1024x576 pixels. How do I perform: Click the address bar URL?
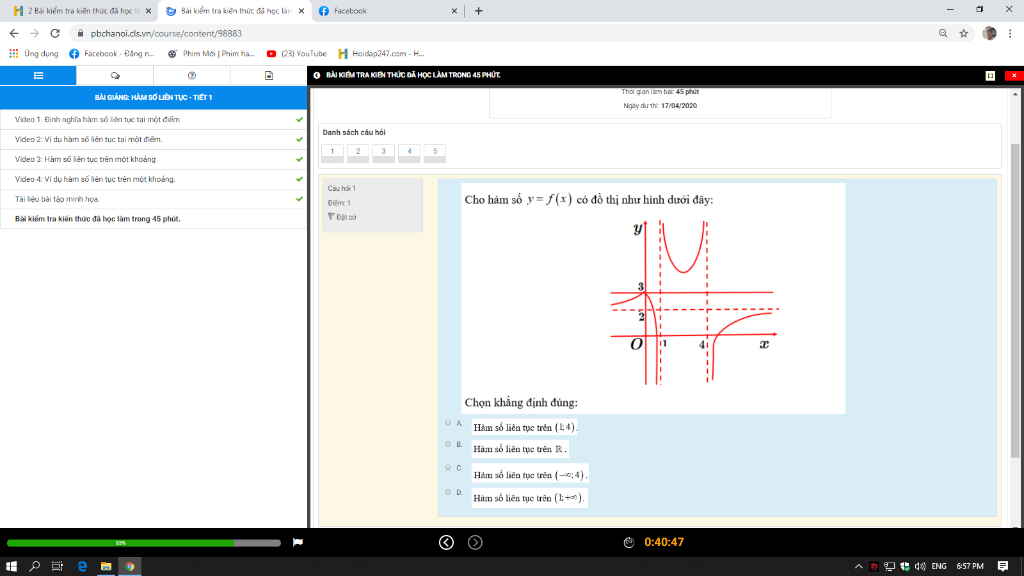pyautogui.click(x=166, y=33)
